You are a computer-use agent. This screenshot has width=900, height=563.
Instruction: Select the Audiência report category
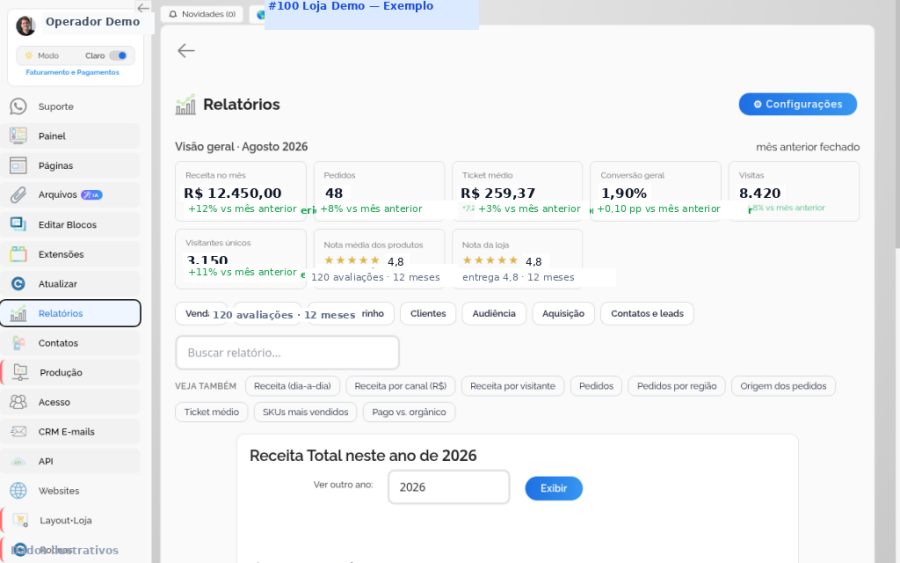click(494, 313)
